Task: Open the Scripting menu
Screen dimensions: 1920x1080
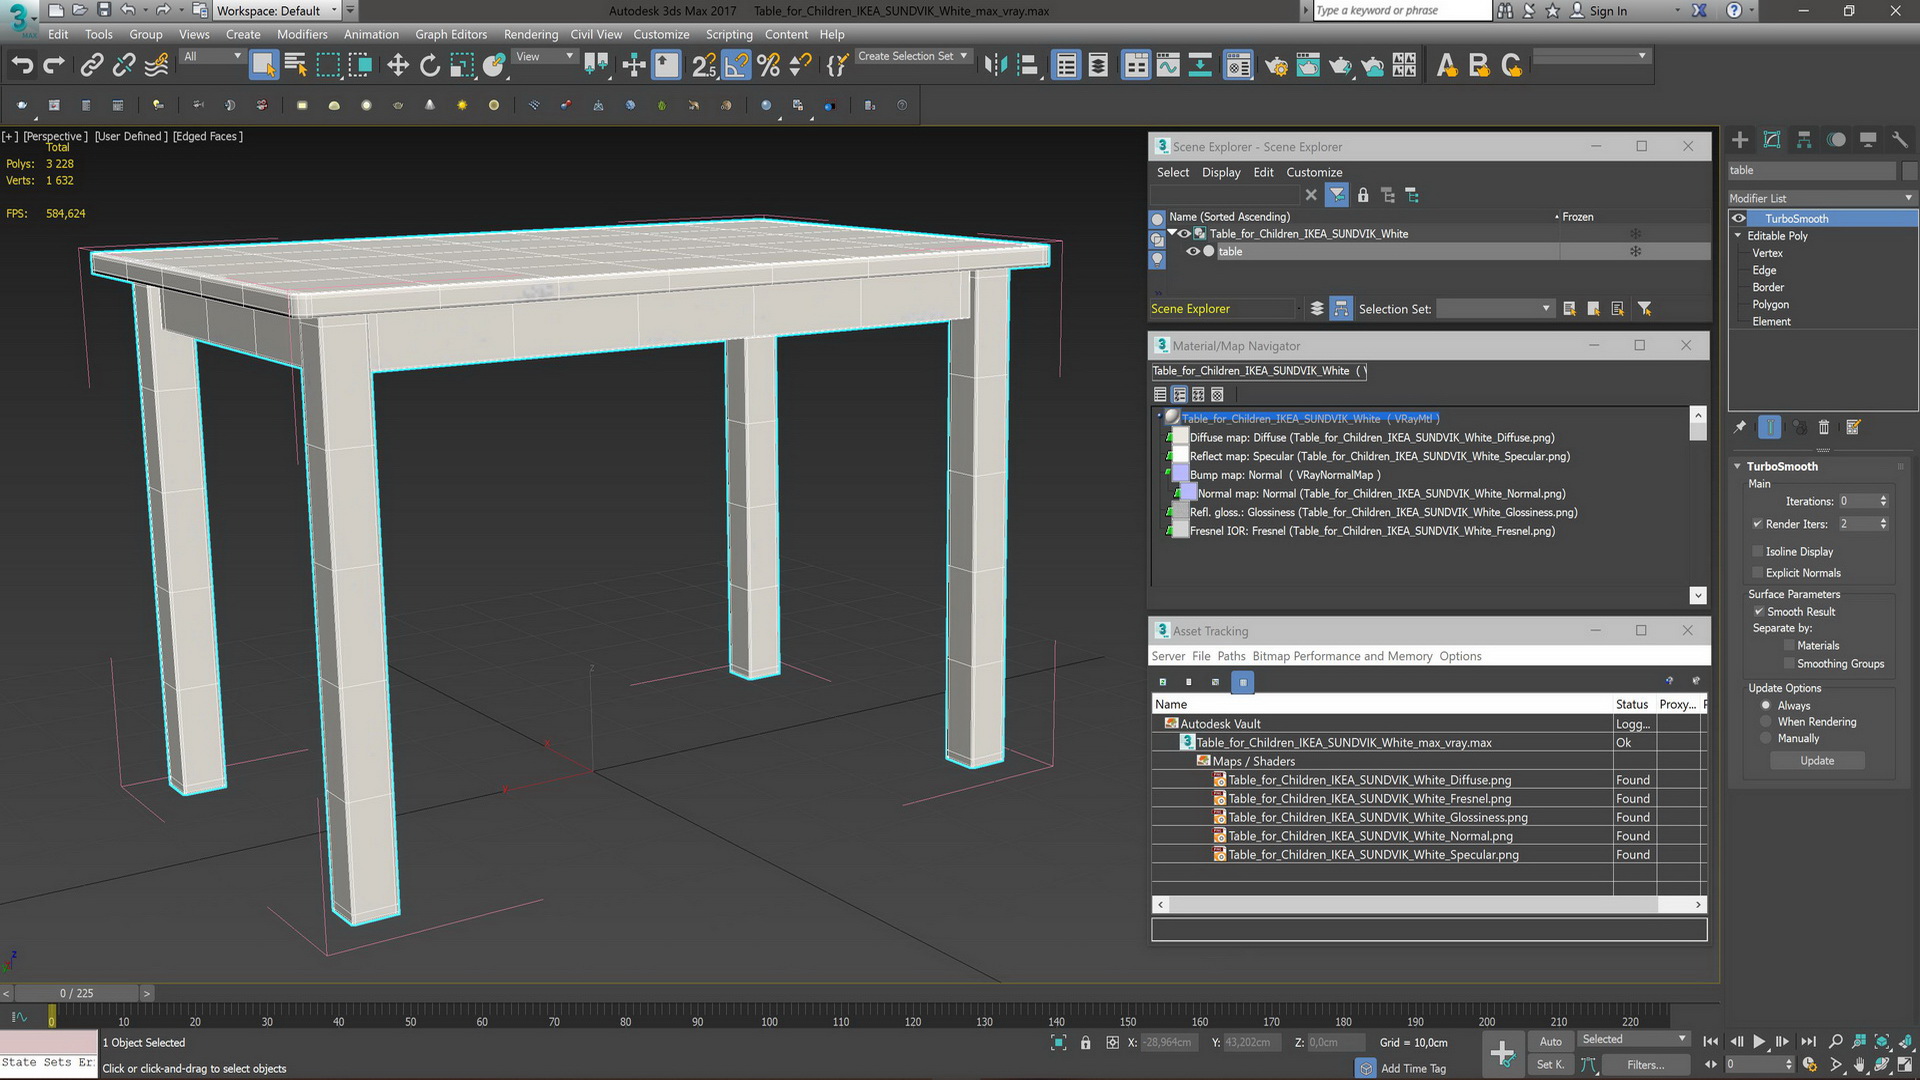Action: (x=729, y=34)
